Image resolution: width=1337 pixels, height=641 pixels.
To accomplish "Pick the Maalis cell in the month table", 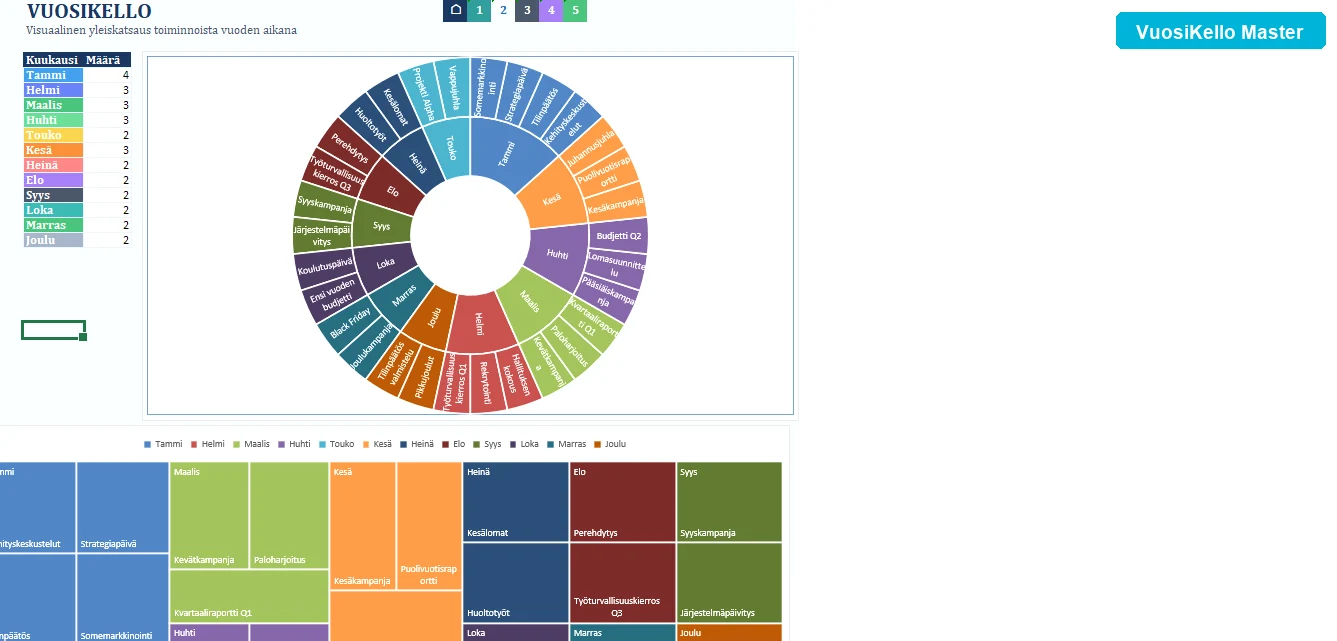I will tap(53, 105).
